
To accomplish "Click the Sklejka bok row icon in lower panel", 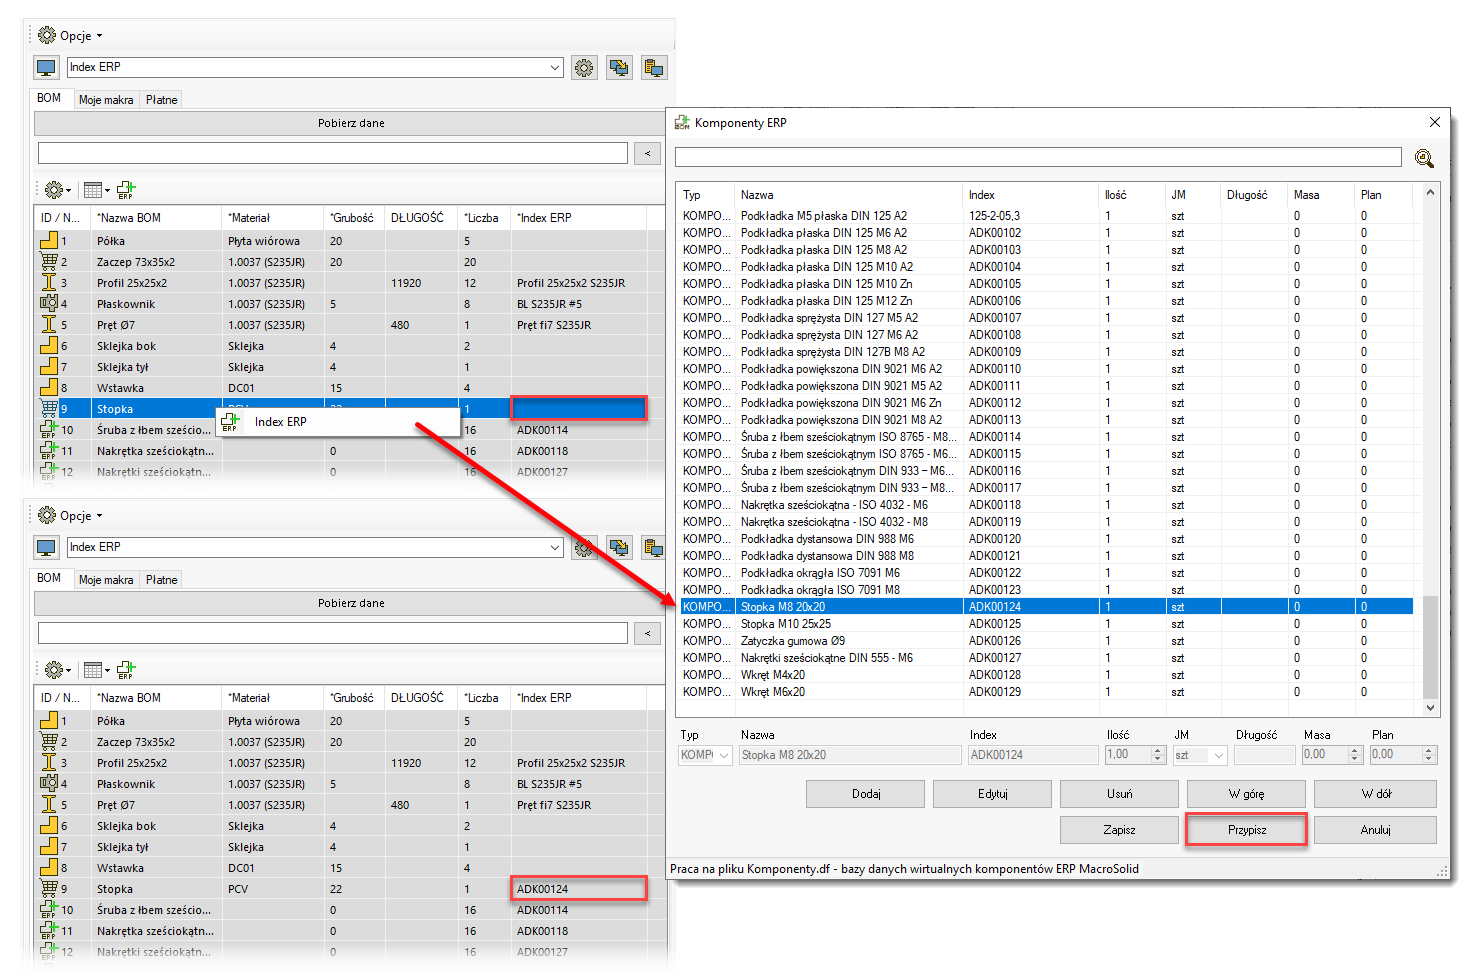I will [49, 826].
